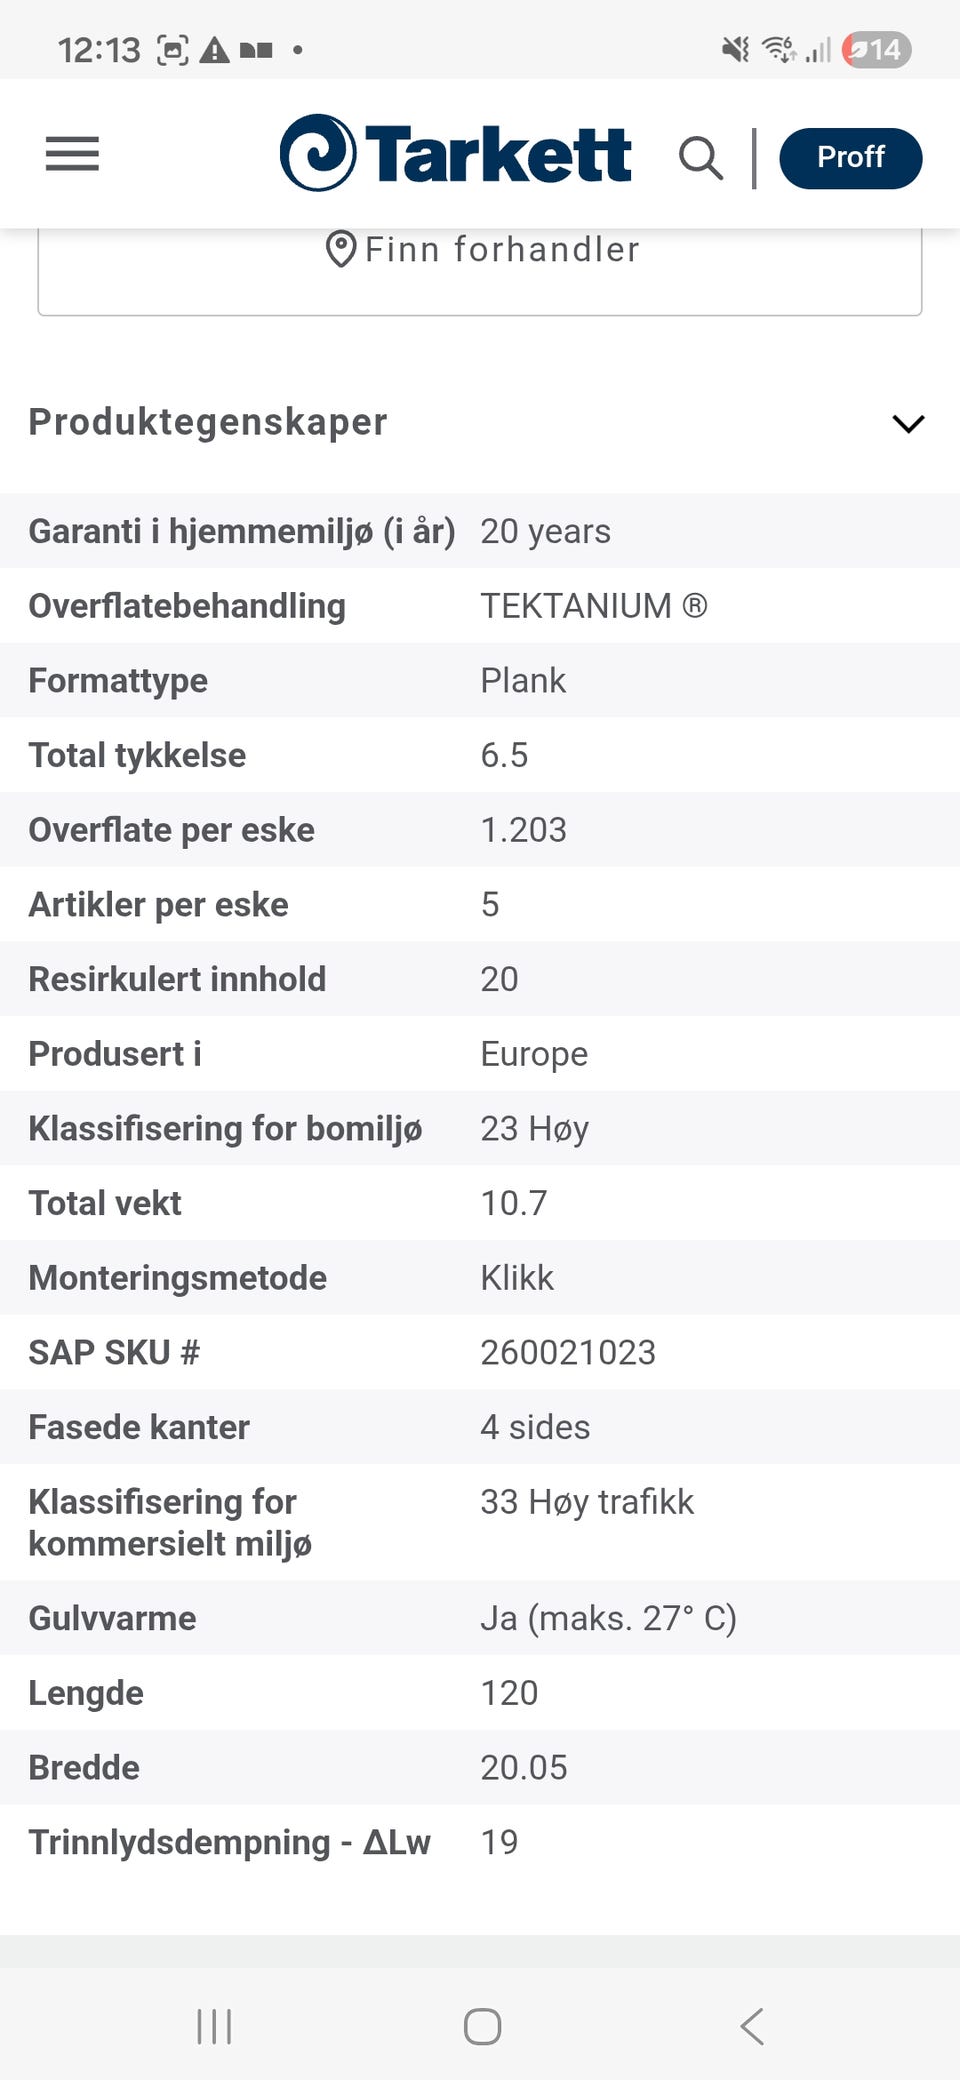
Task: Tap the battery indicator in status bar
Action: [876, 49]
